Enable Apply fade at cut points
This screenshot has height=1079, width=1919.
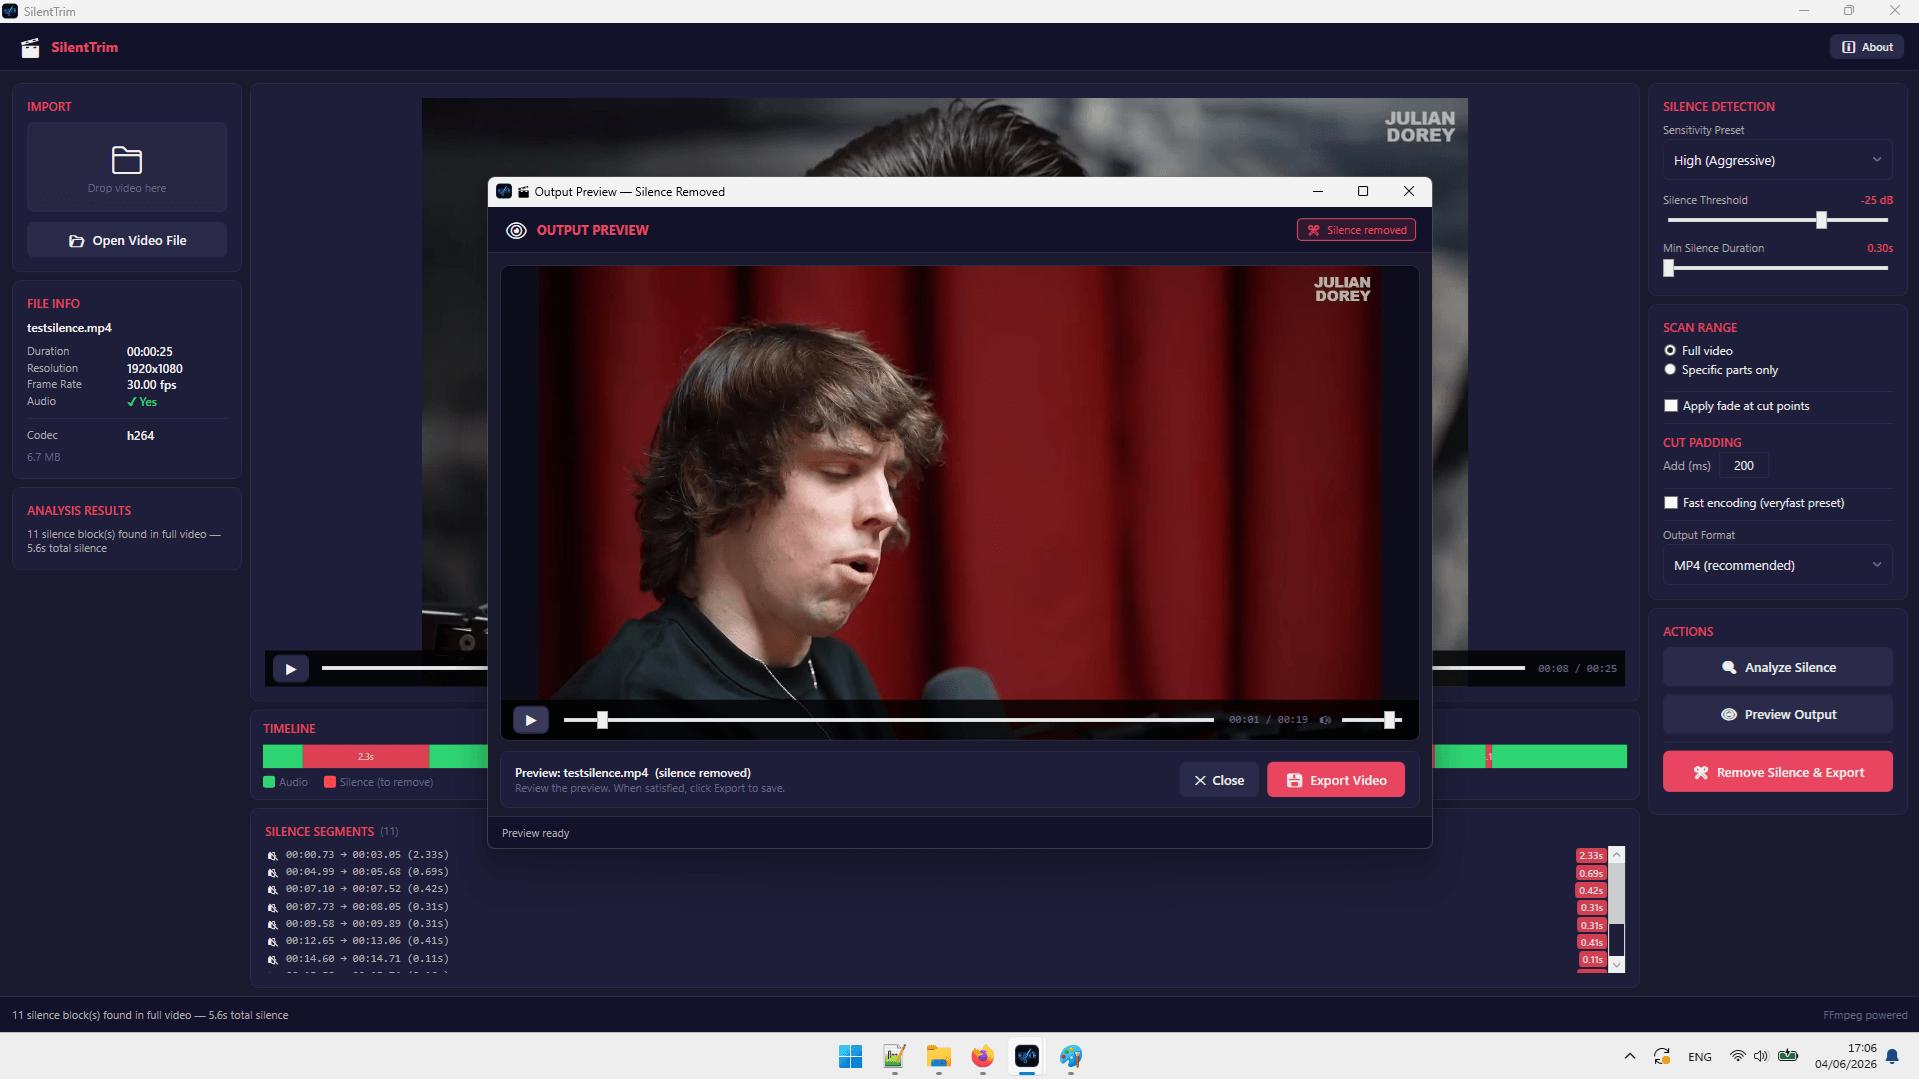tap(1671, 406)
